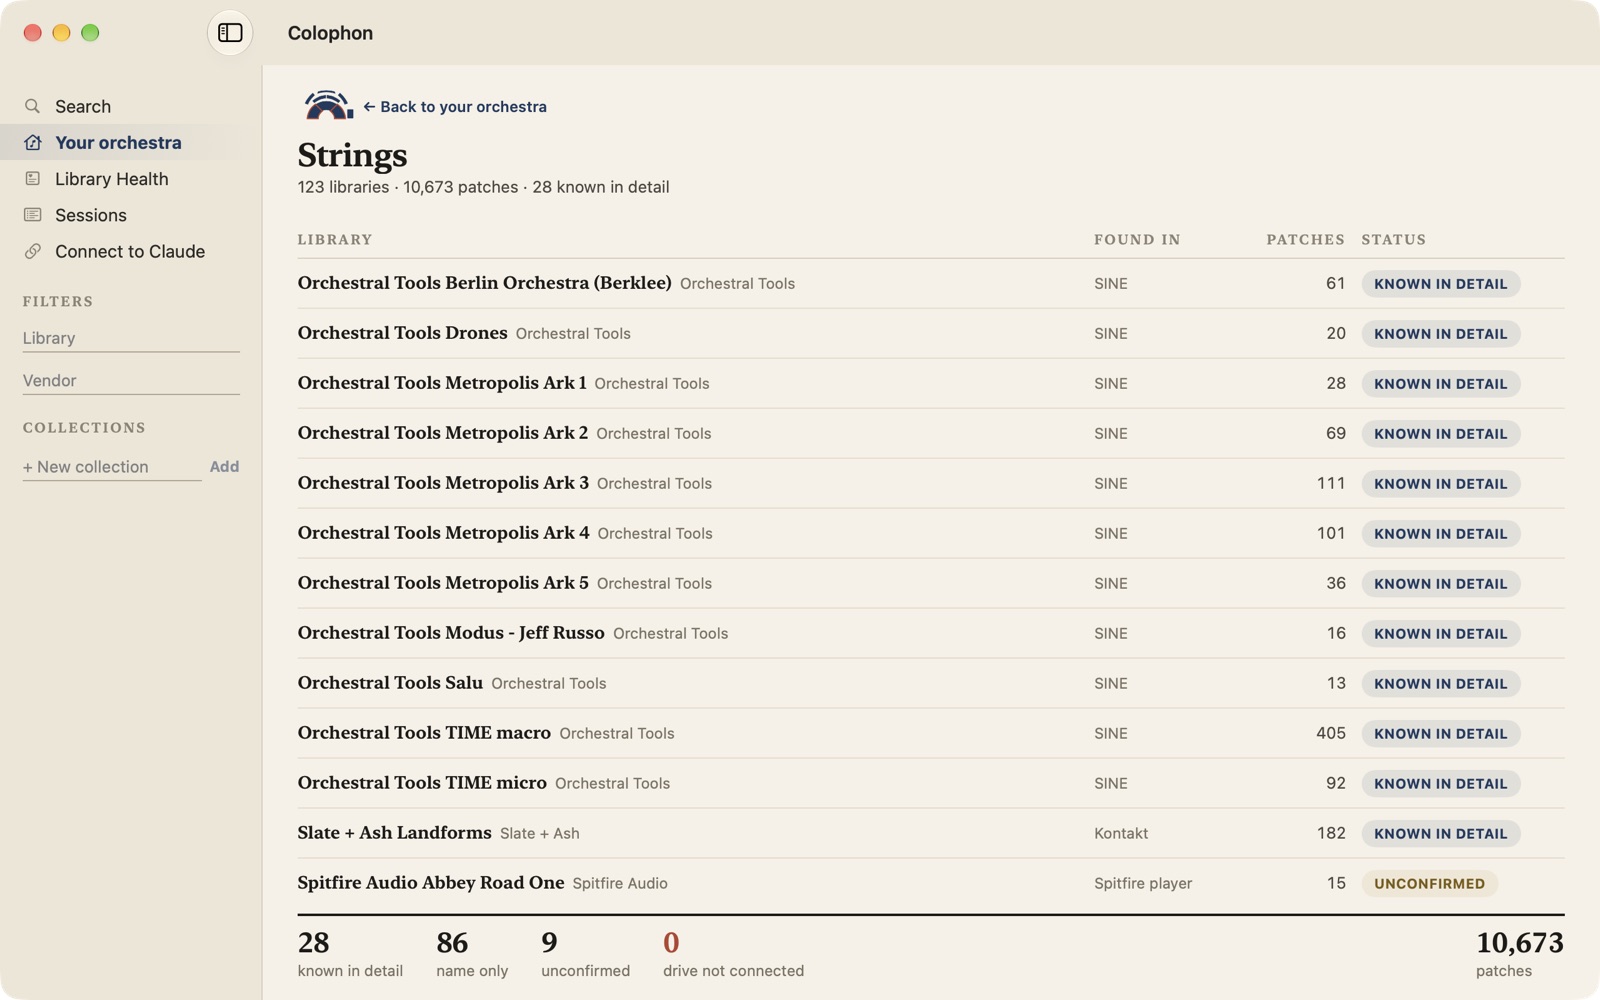Click Kontakt in the Found In column

(x=1121, y=833)
